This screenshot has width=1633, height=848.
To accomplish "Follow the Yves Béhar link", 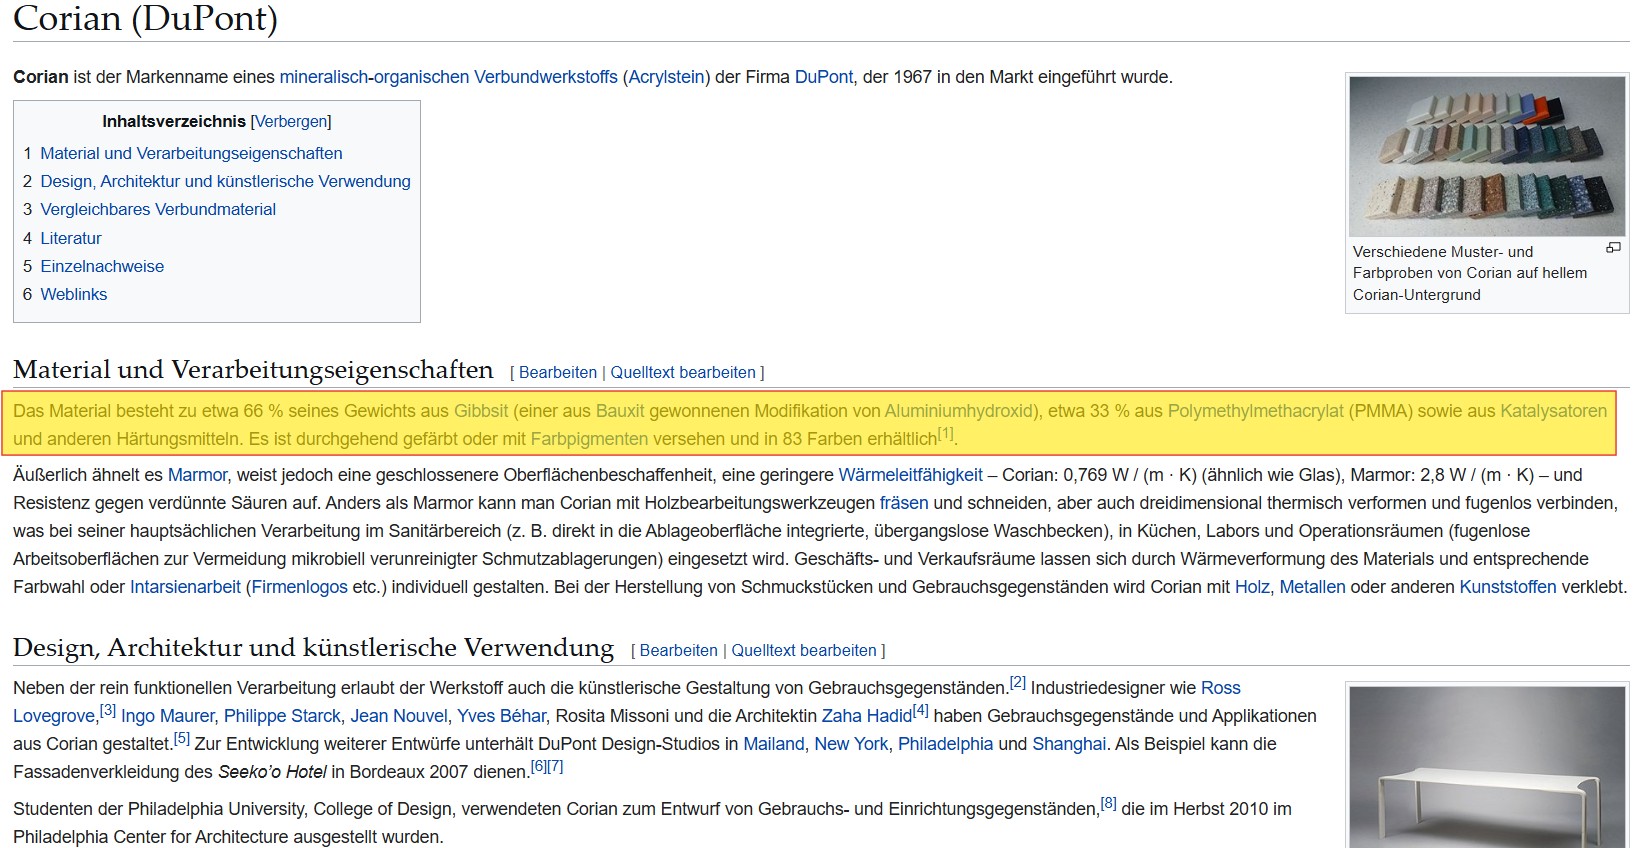I will [x=501, y=716].
